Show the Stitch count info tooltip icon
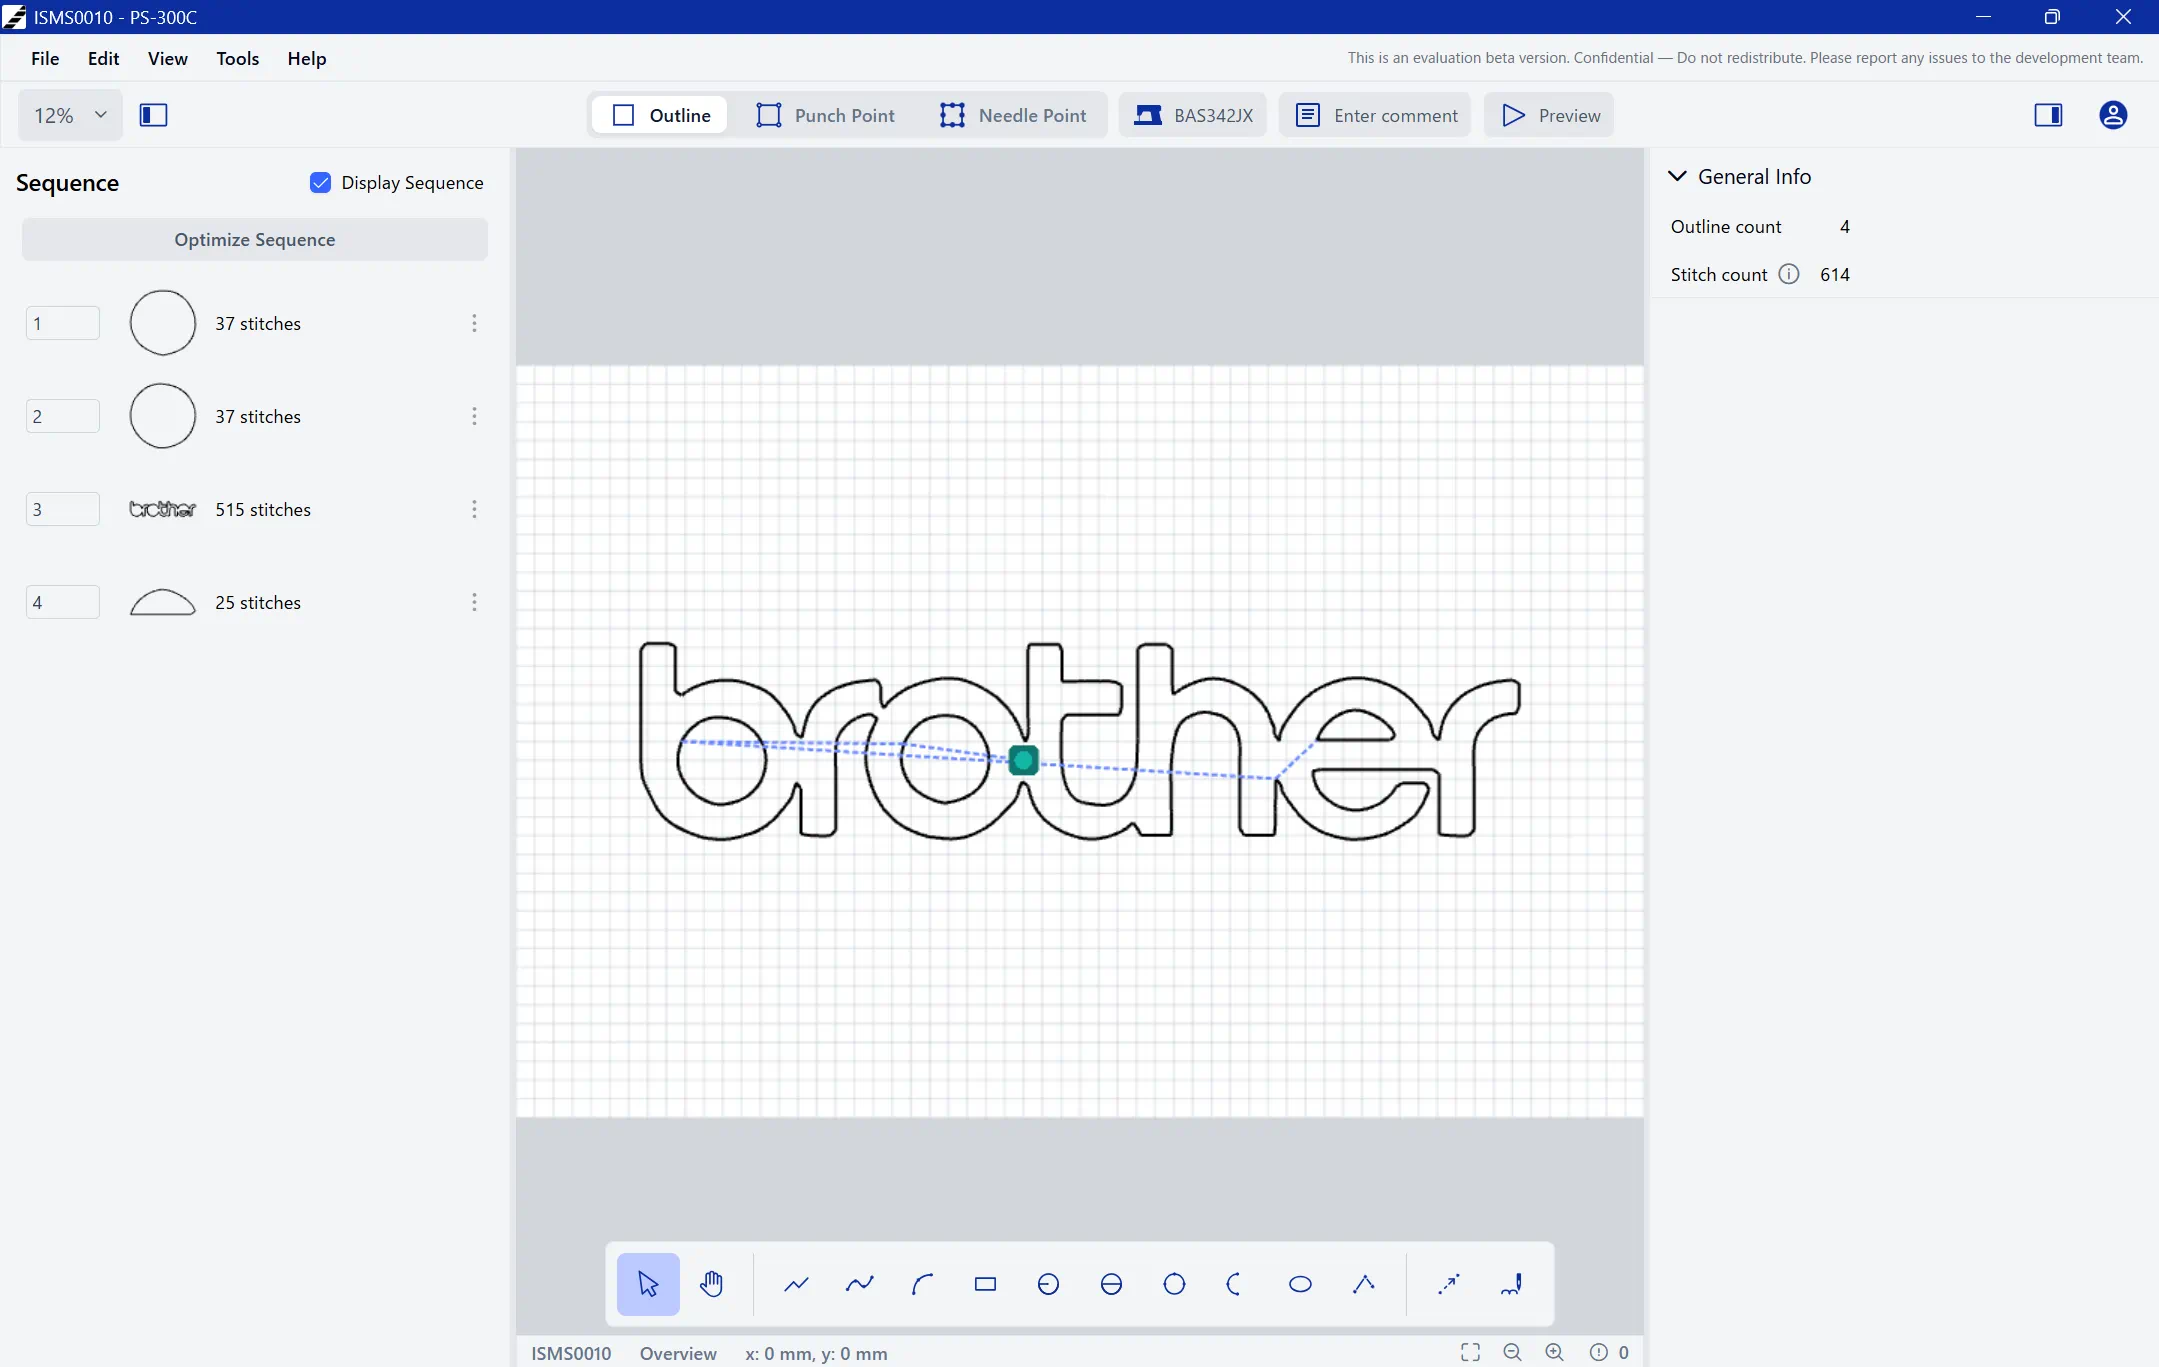The height and width of the screenshot is (1367, 2159). tap(1789, 274)
